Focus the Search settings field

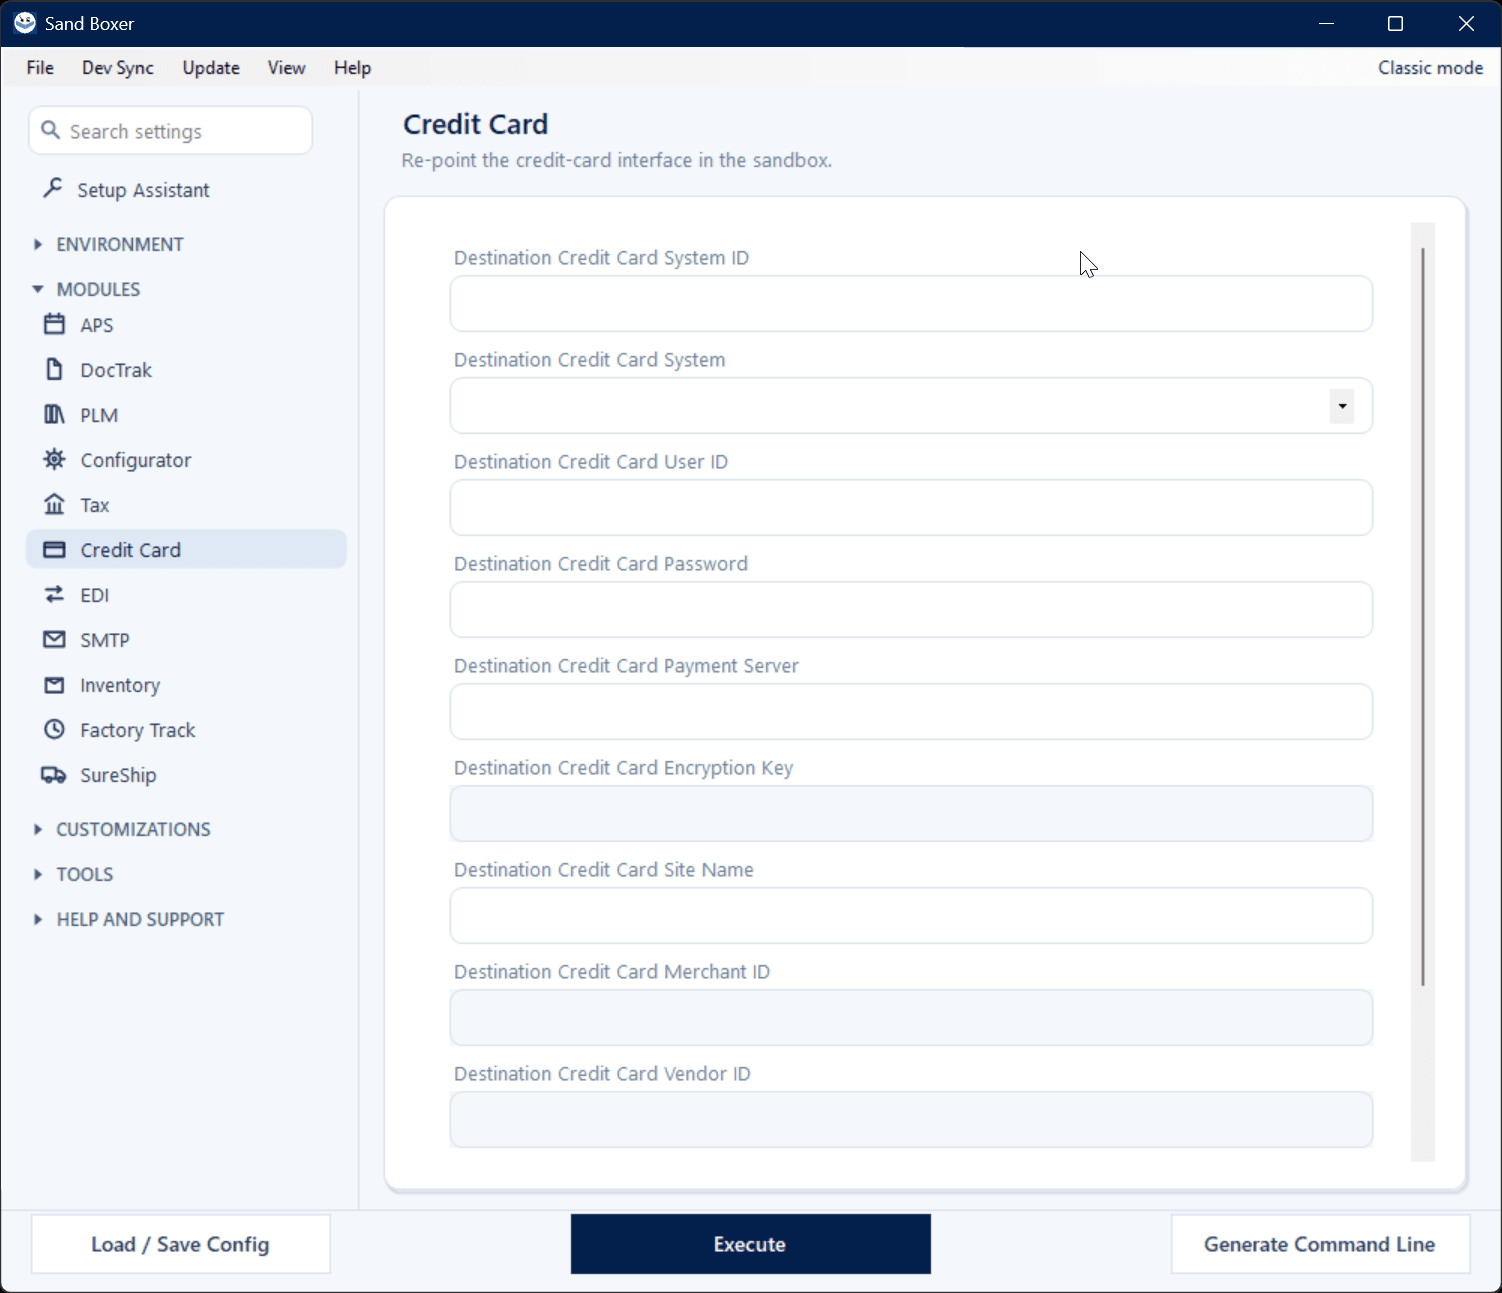(171, 131)
